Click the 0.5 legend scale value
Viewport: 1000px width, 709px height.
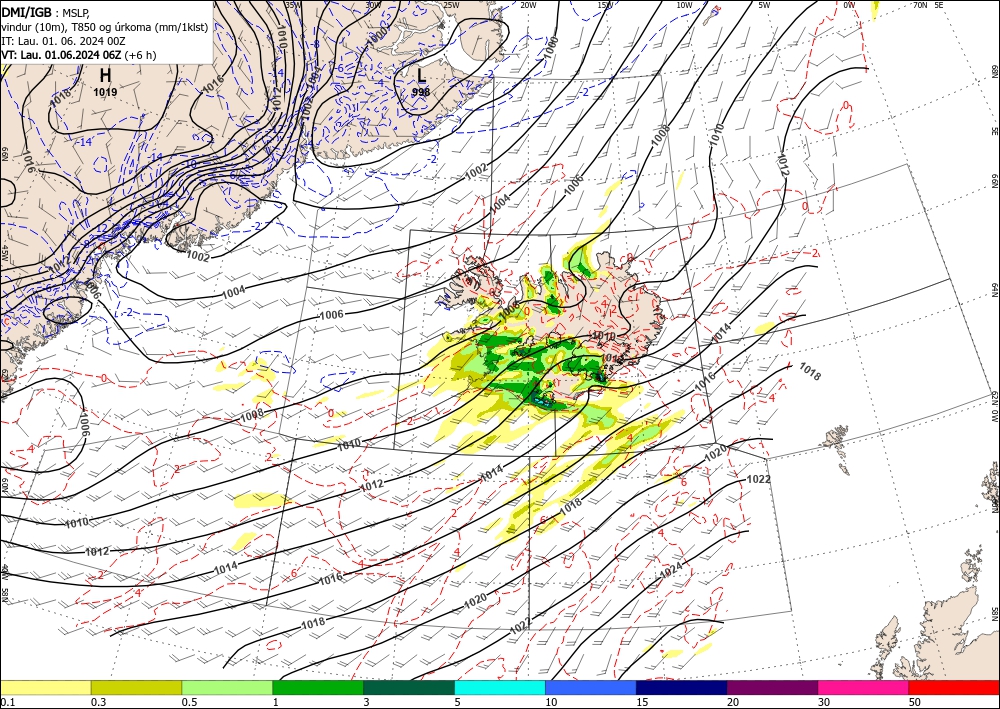(x=189, y=702)
